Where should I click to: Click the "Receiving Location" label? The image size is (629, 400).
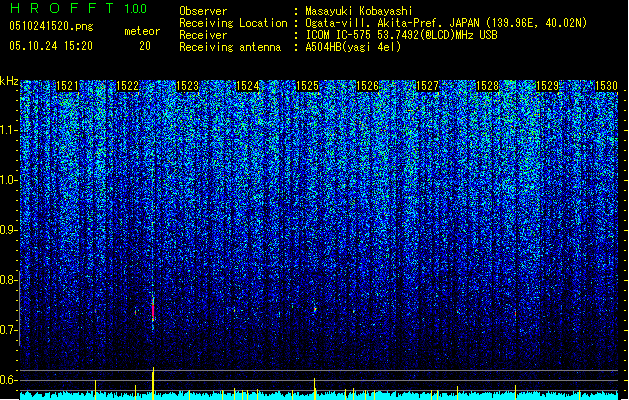(233, 23)
